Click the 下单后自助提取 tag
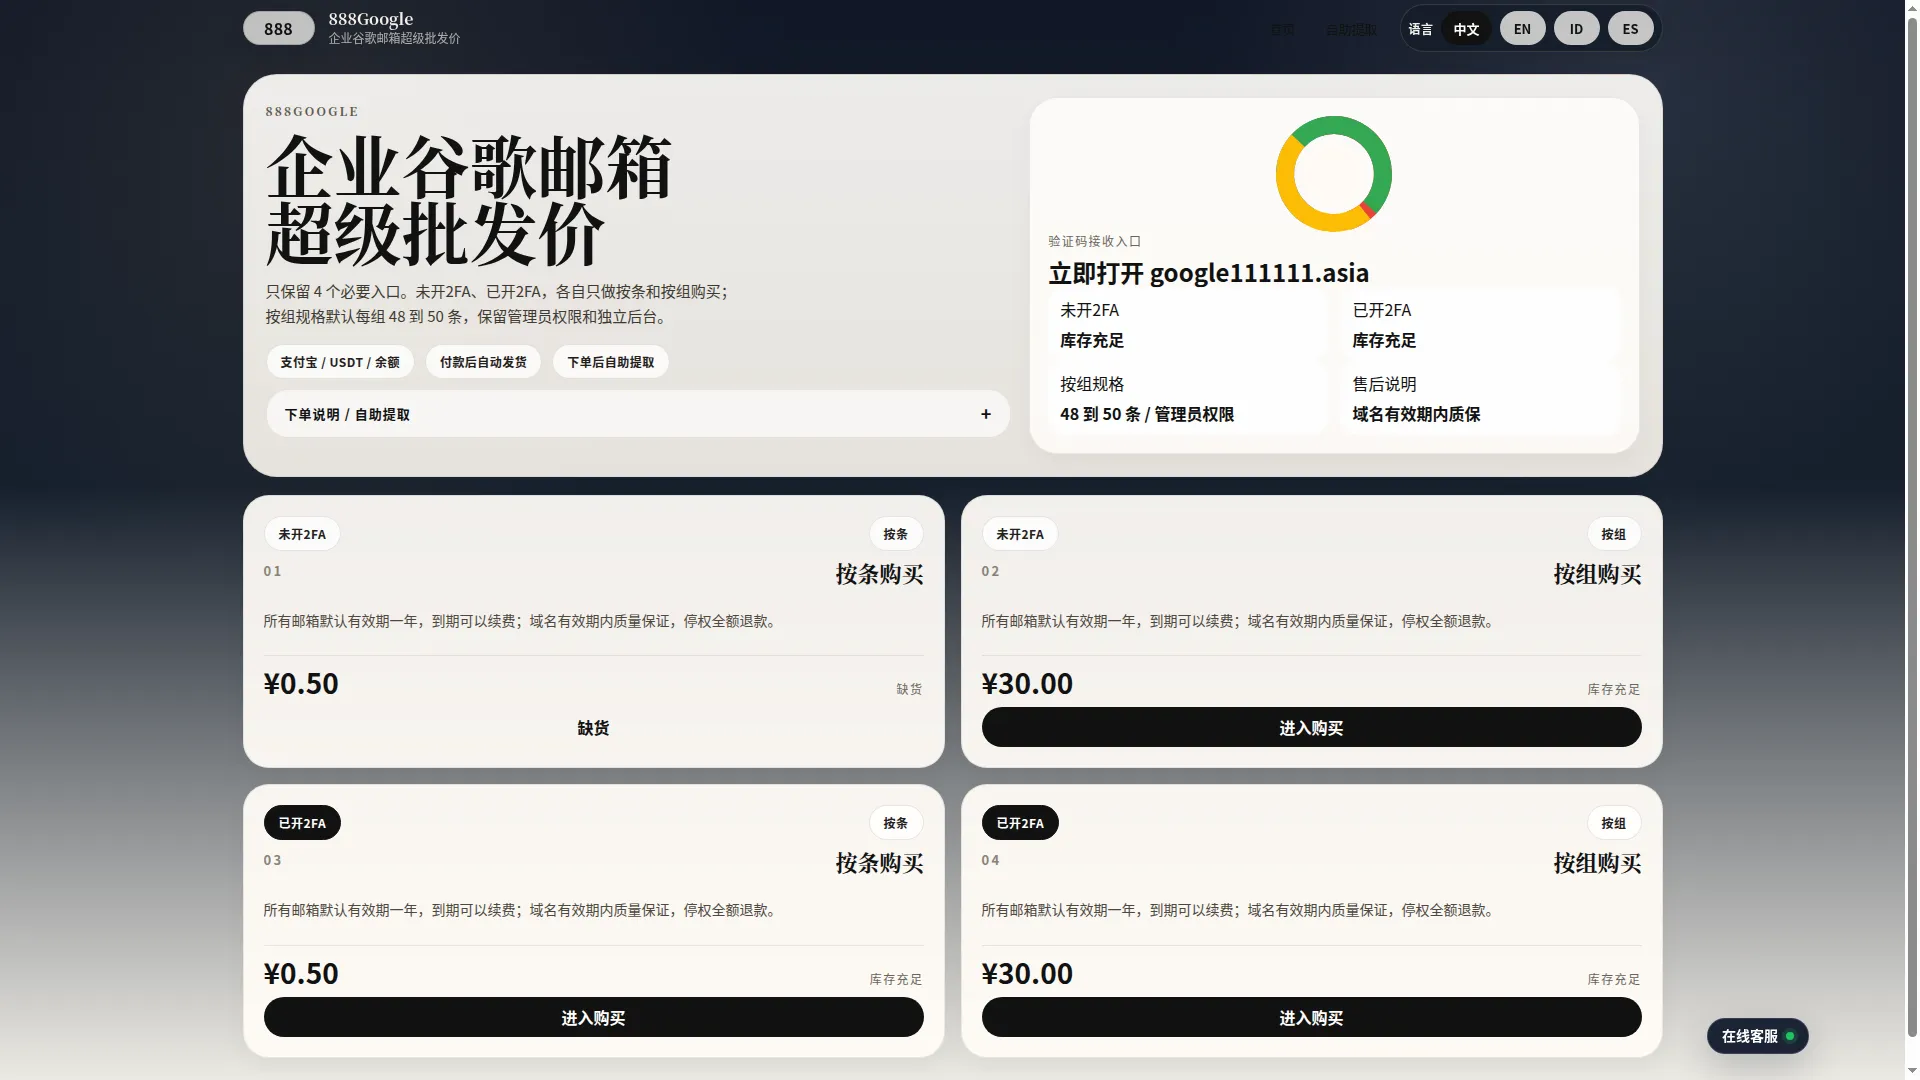Image resolution: width=1920 pixels, height=1080 pixels. (x=611, y=362)
